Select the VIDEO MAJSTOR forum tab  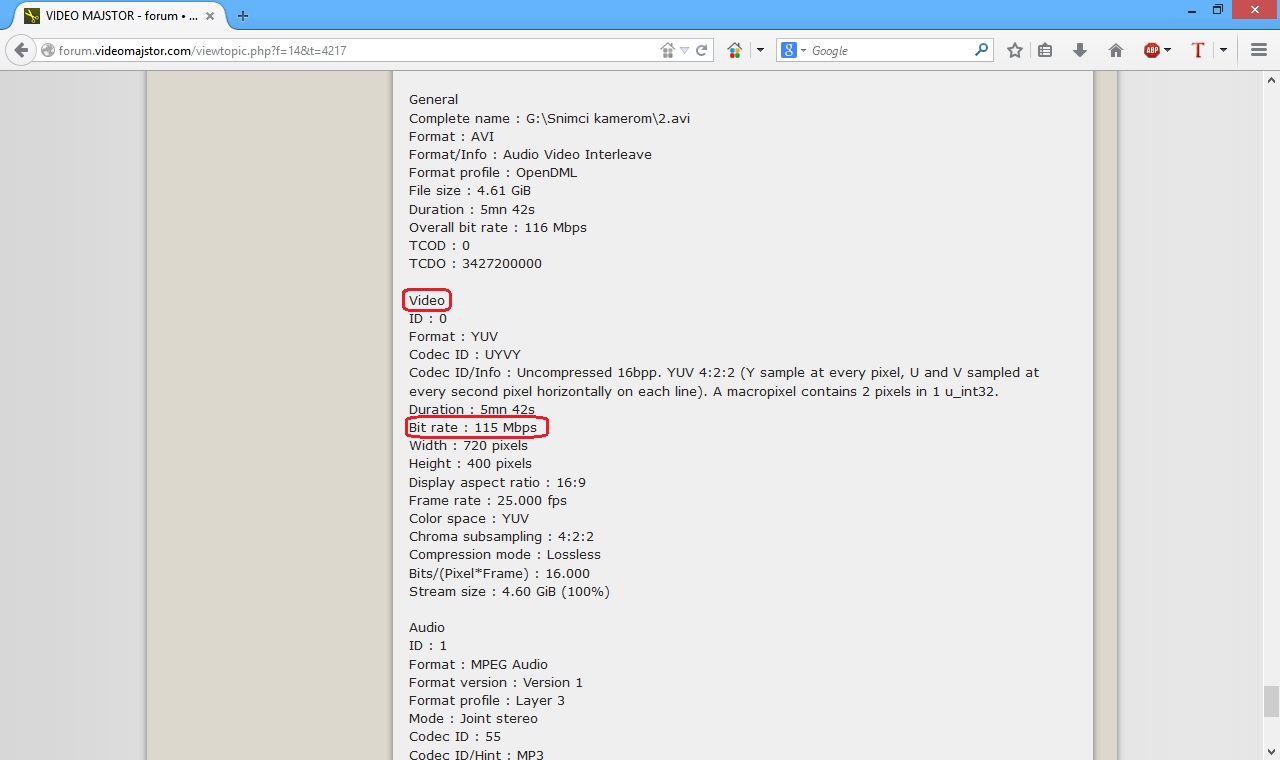pos(110,16)
